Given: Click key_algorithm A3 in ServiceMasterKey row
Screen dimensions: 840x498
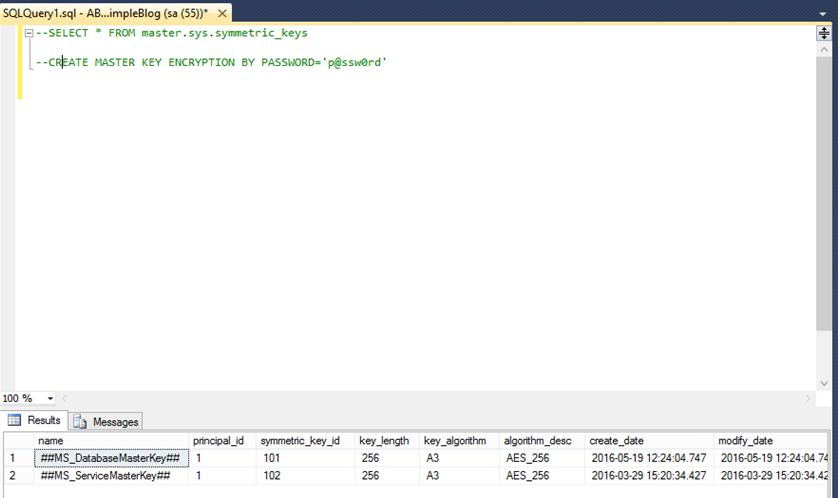Looking at the screenshot, I should (459, 476).
